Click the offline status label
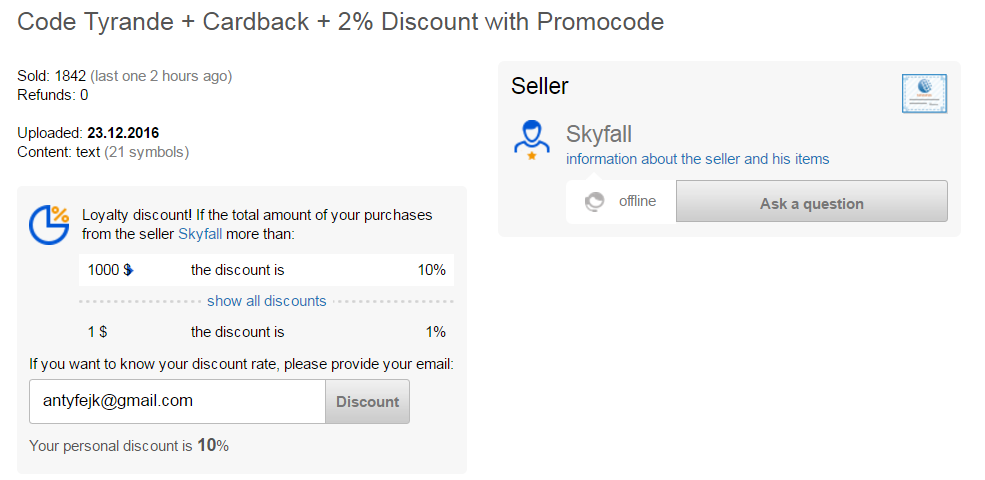This screenshot has width=985, height=480. pyautogui.click(x=638, y=201)
